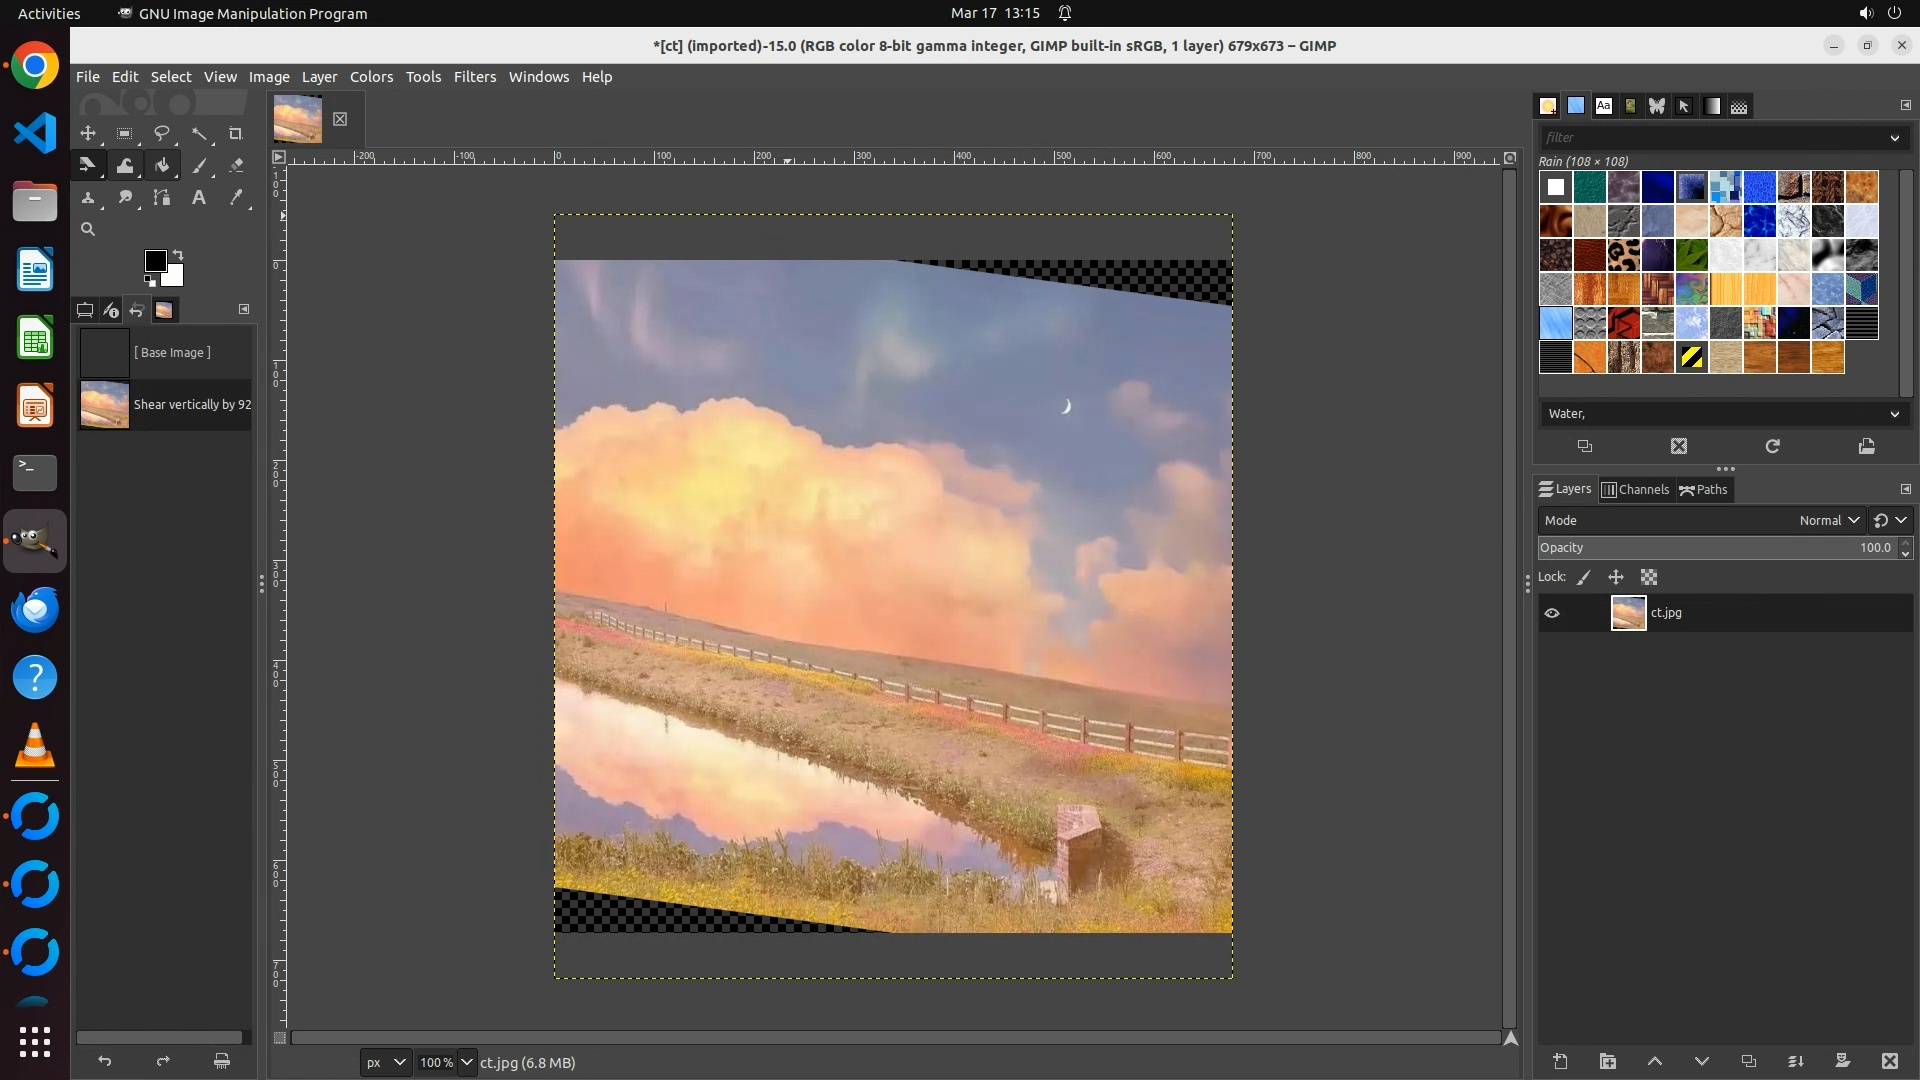Select the Crop tool
Image resolution: width=1920 pixels, height=1080 pixels.
coord(236,134)
